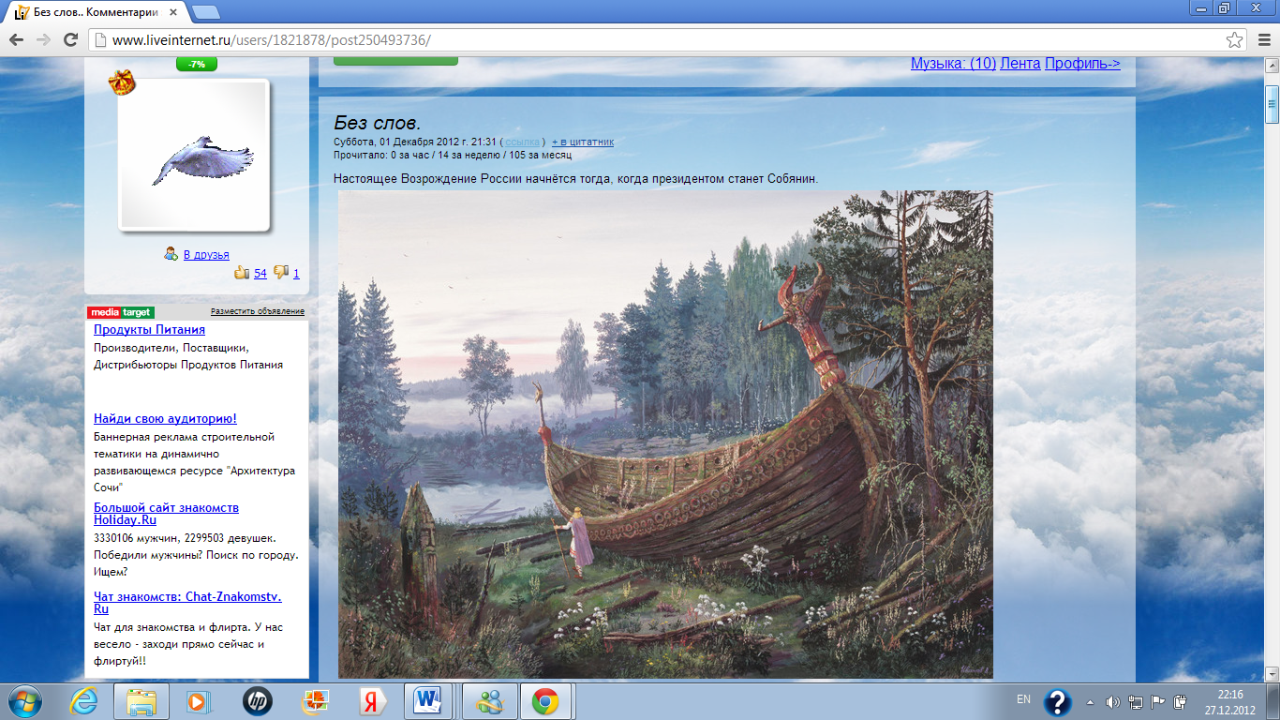This screenshot has height=720, width=1280.
Task: Open the volume speaker tray icon
Action: [x=1112, y=702]
